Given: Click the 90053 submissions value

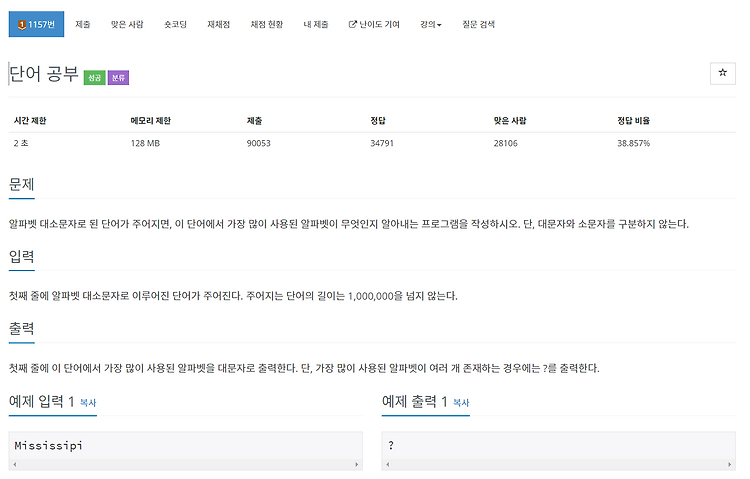Looking at the screenshot, I should pos(259,143).
